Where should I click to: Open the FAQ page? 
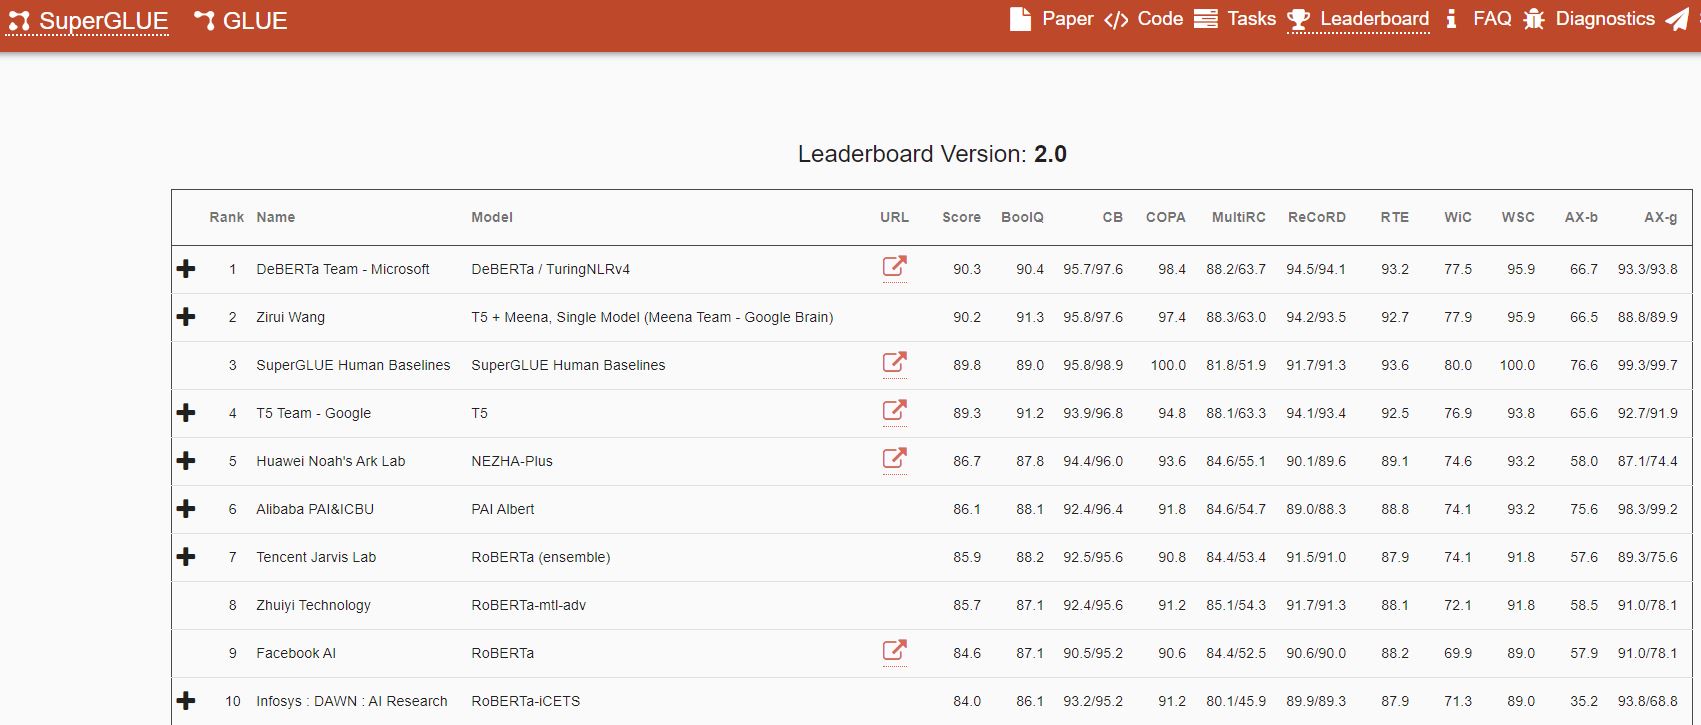coord(1491,19)
